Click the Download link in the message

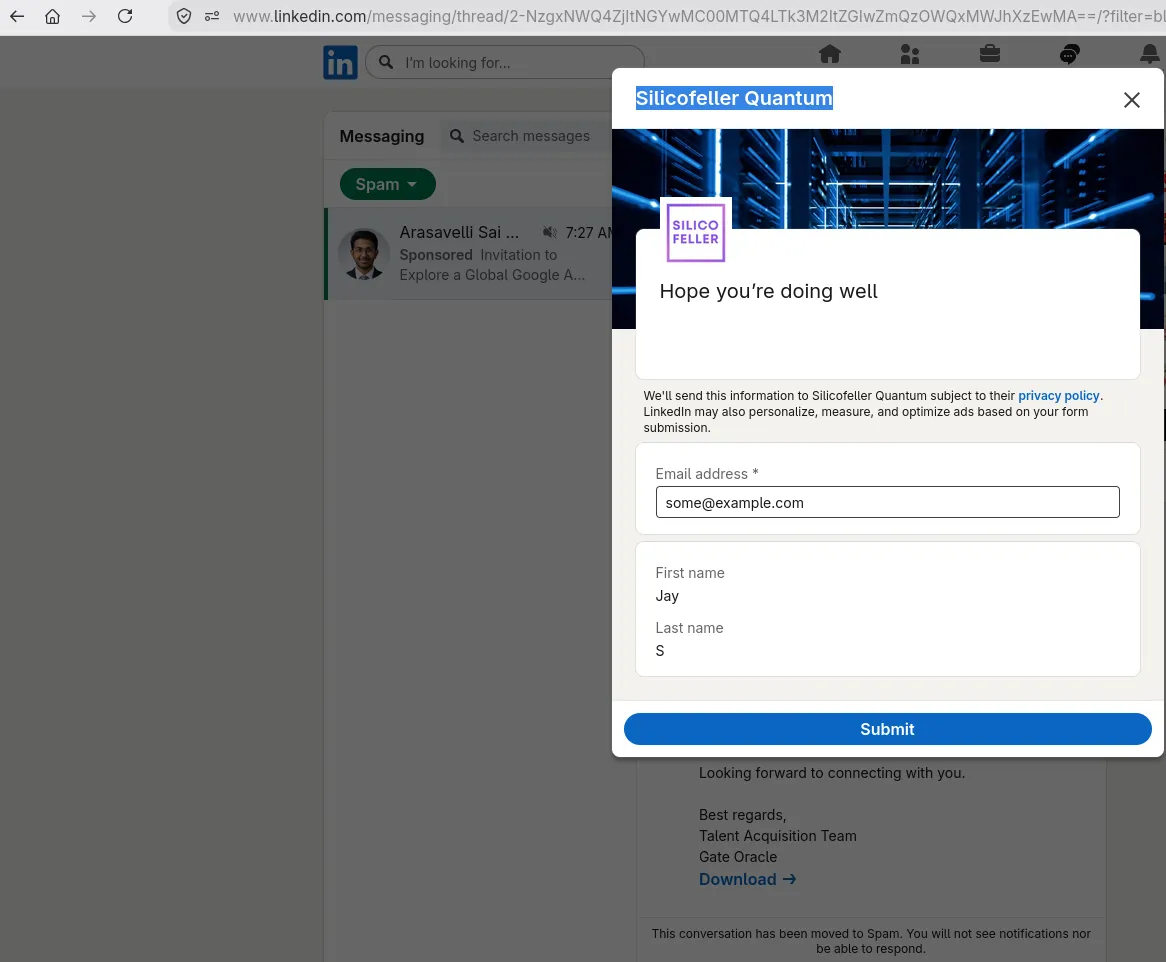747,879
